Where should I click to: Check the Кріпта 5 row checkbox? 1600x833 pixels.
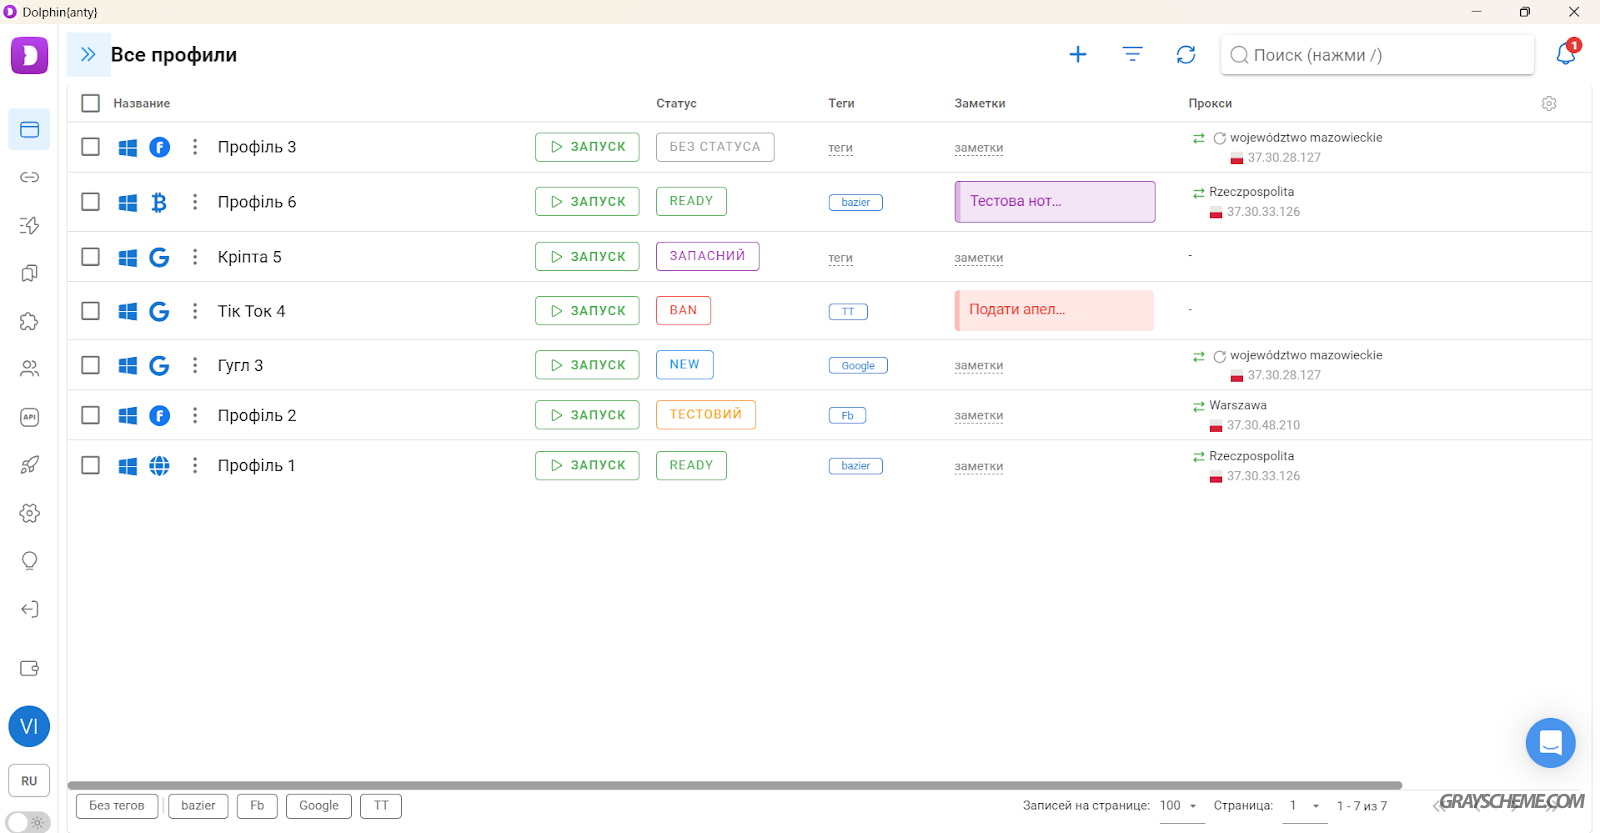90,257
